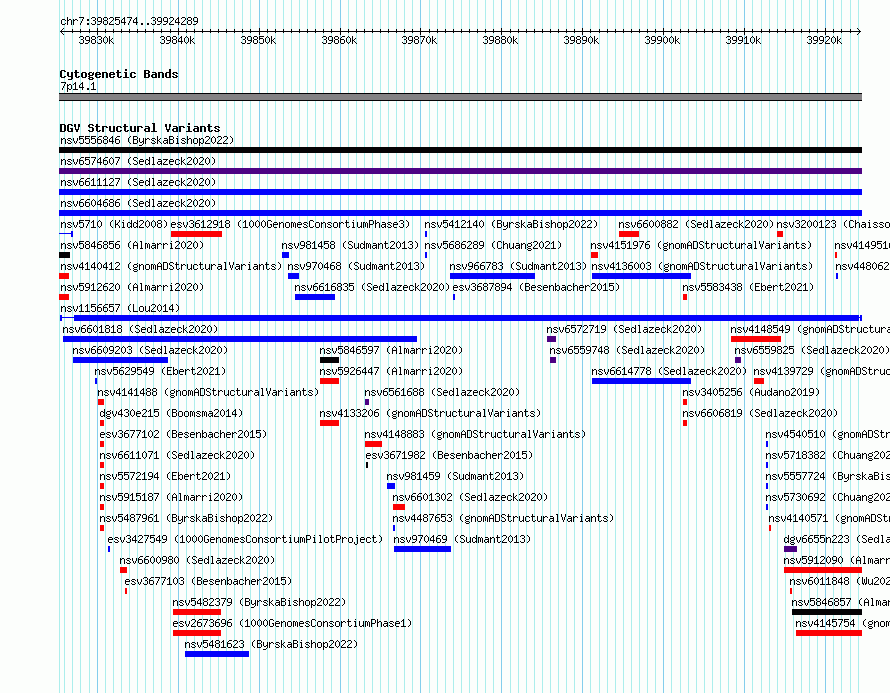Open the nsv6606819 (Sedlazeck2020) label
Viewport: 890px width, 693px height.
[x=760, y=413]
